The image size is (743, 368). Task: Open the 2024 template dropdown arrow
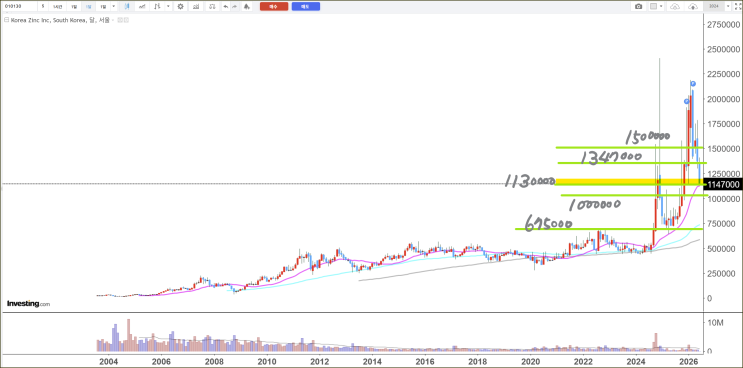point(728,6)
